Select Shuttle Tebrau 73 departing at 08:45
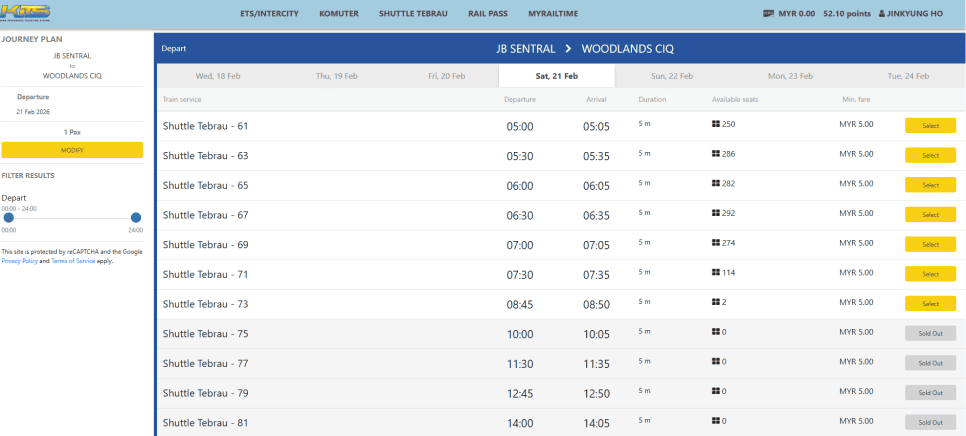Screen dimensions: 966x436 click(930, 304)
